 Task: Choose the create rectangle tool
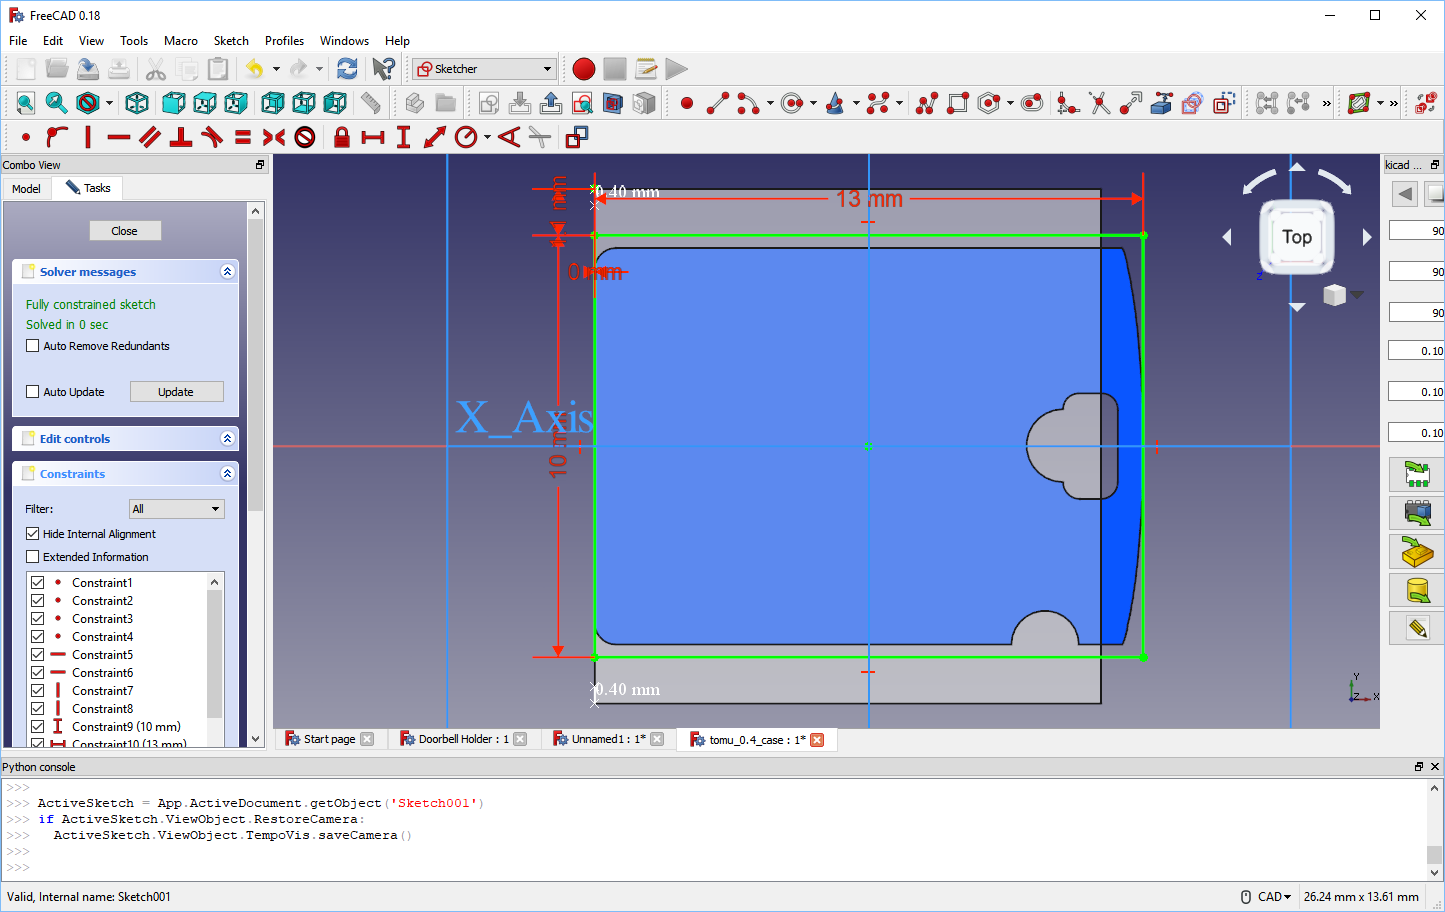coord(958,103)
